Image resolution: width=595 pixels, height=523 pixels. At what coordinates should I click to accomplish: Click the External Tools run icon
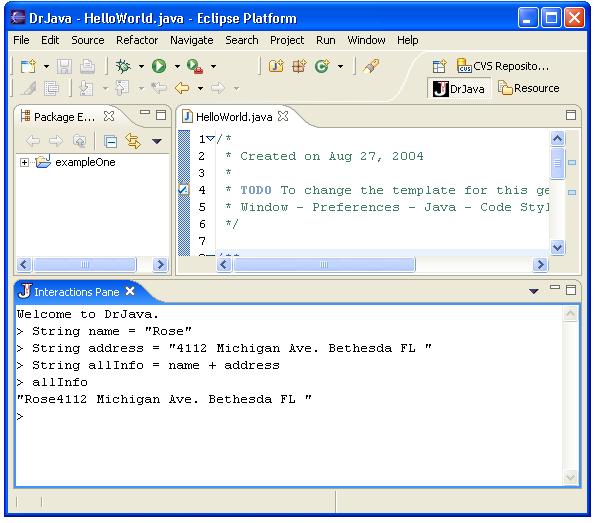195,66
